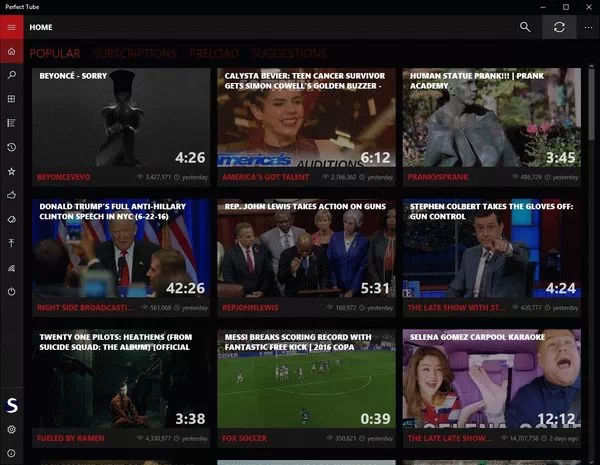
Task: Click the upload arrow icon in sidebar
Action: [x=11, y=243]
